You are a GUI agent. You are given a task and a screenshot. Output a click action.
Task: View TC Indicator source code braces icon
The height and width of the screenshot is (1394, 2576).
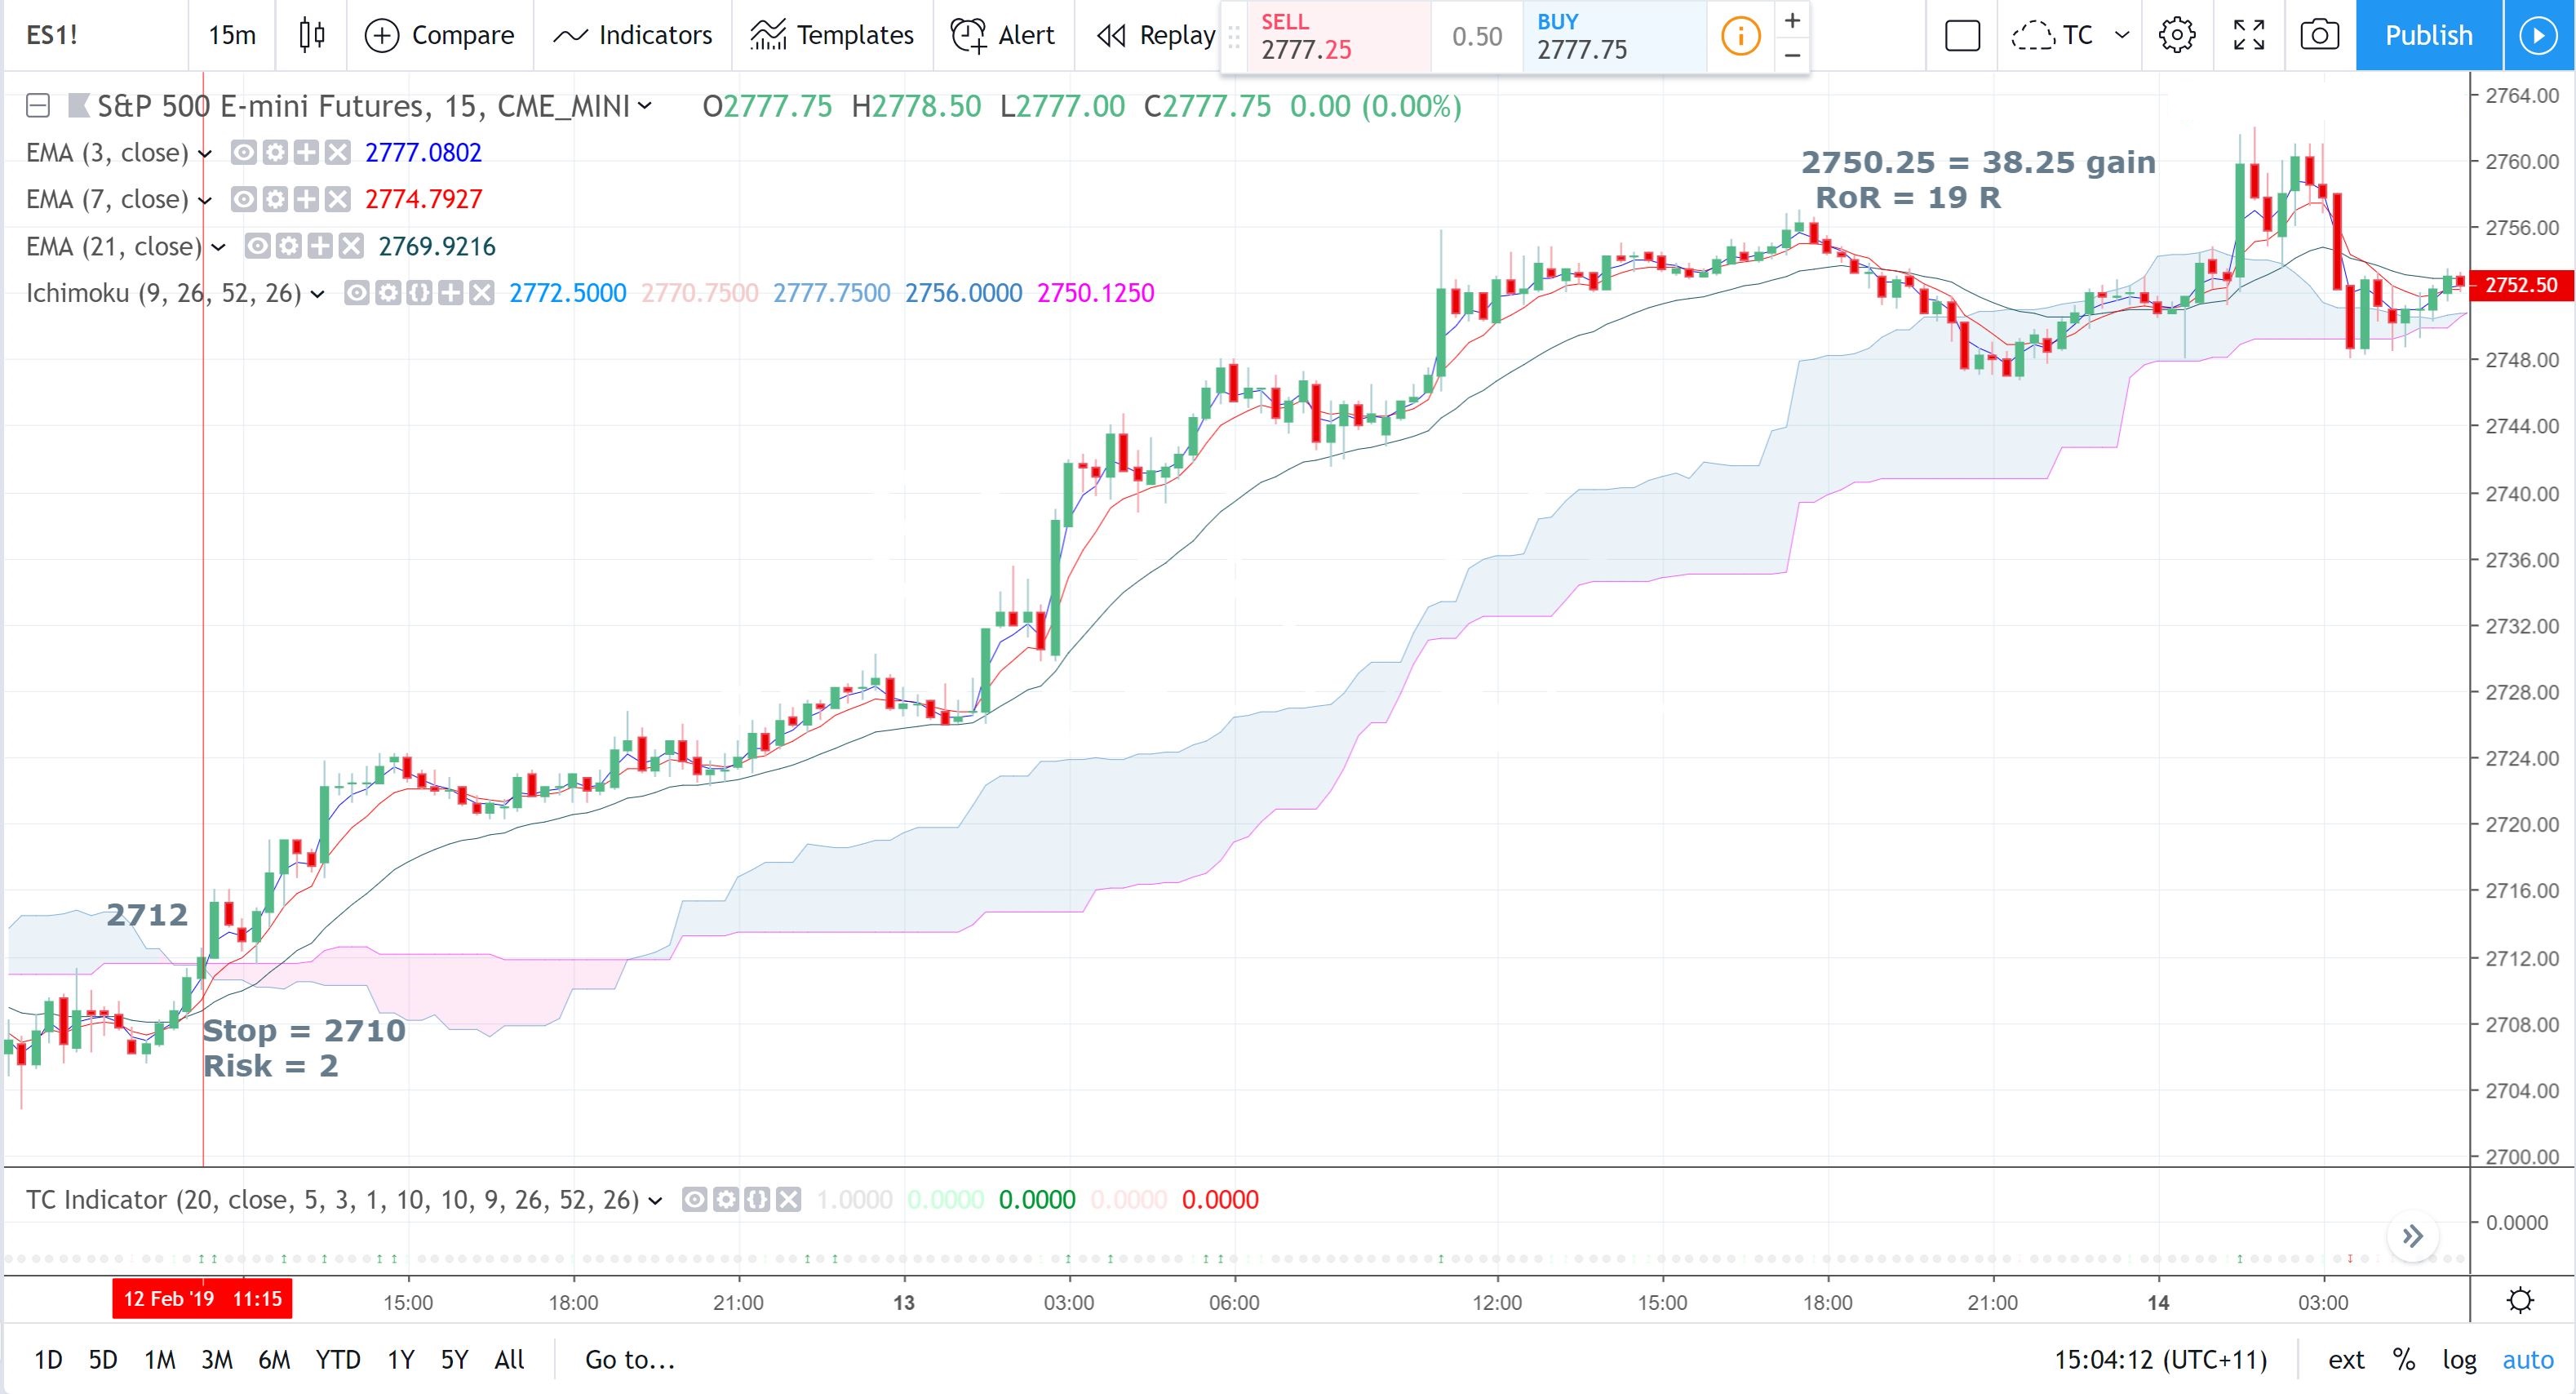[x=757, y=1199]
